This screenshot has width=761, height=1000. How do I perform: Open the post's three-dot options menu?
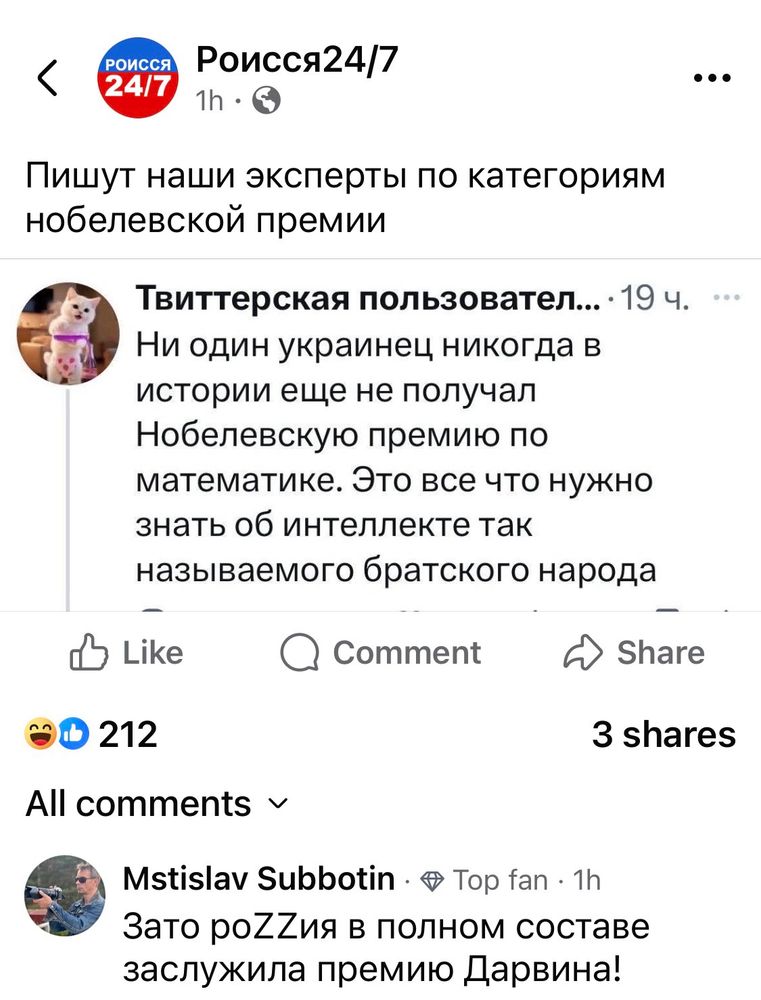pos(713,78)
